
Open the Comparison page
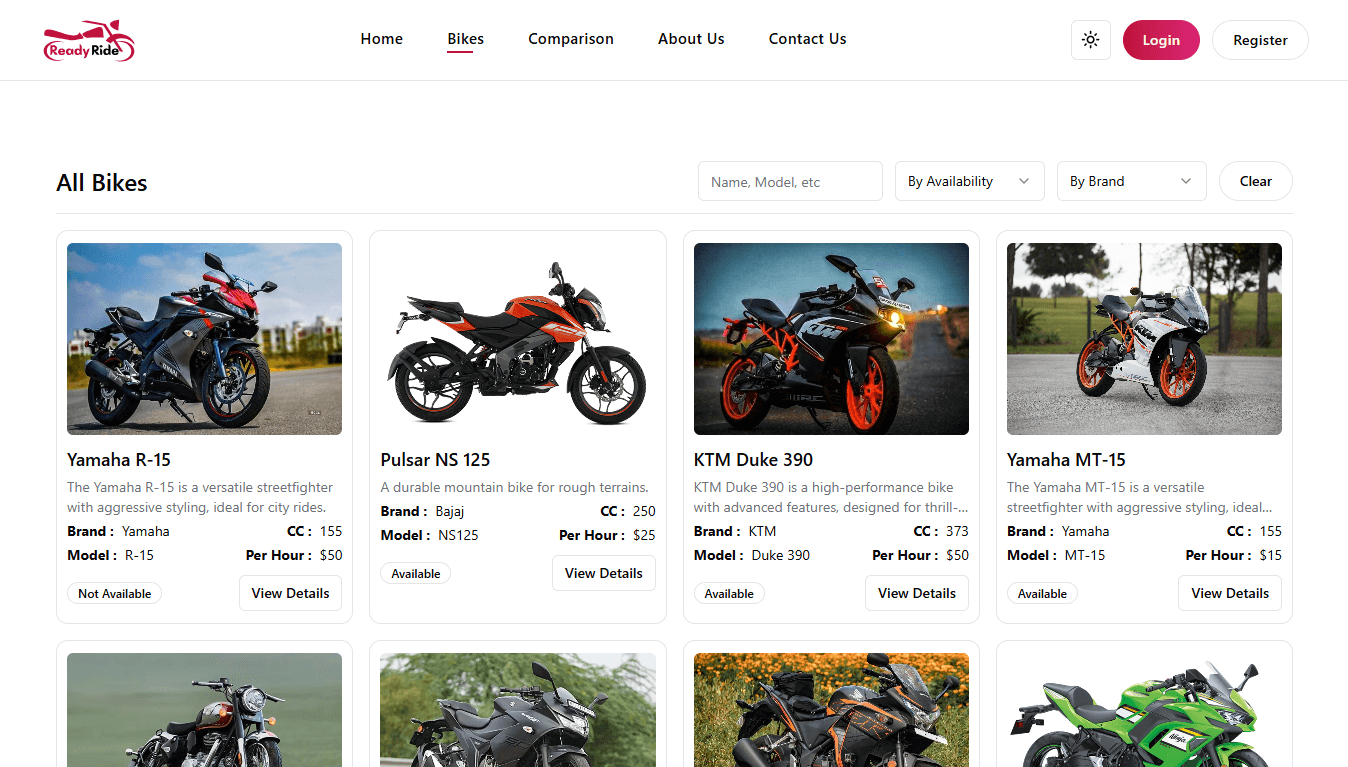[x=570, y=39]
